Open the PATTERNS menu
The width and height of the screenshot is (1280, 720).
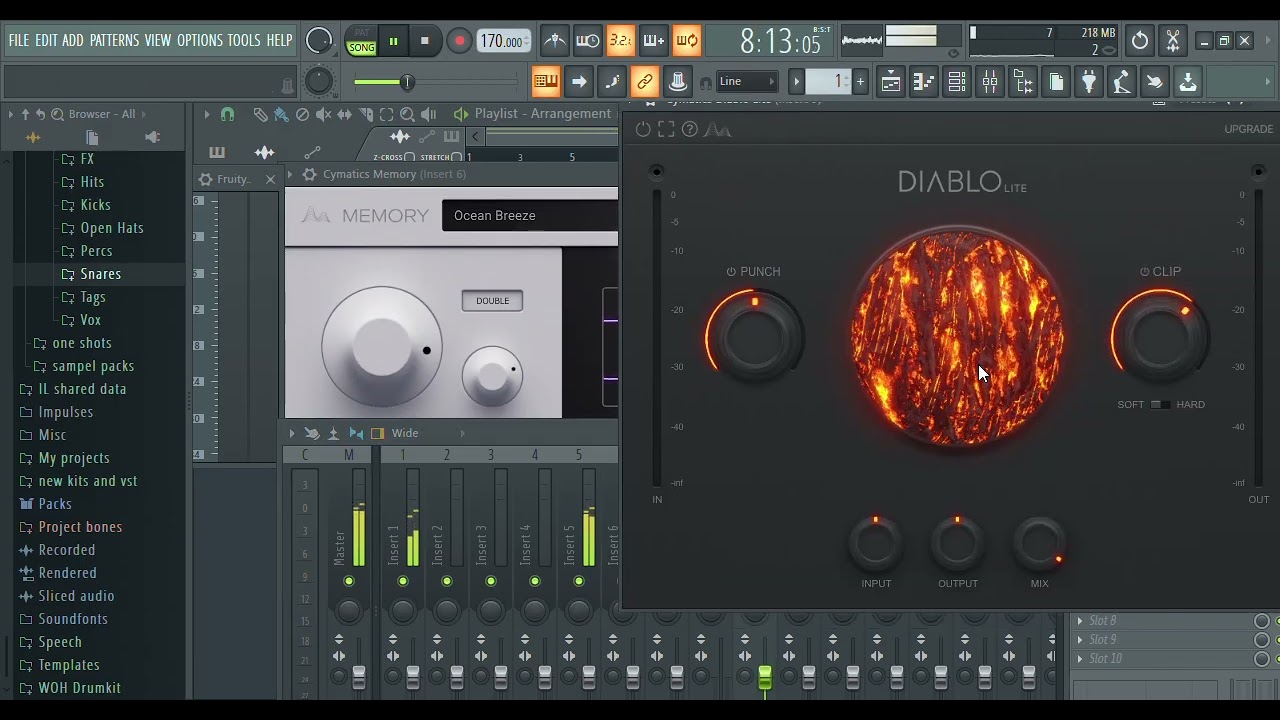coord(114,40)
